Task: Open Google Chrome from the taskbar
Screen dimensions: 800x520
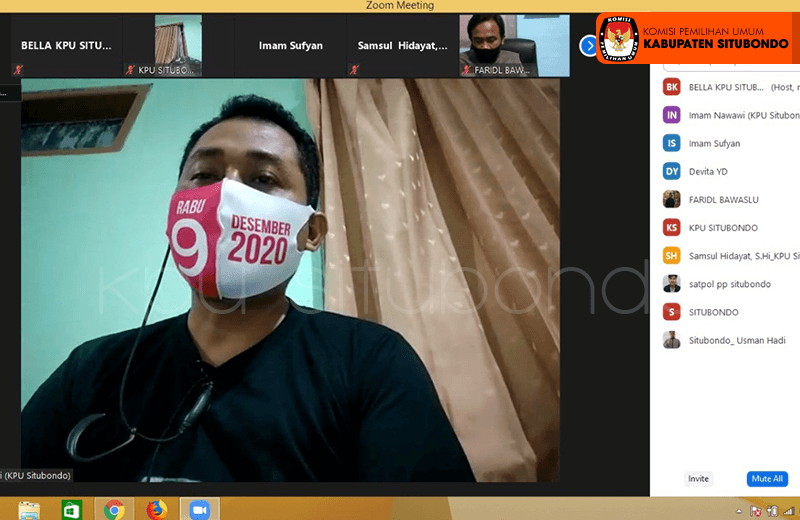Action: point(114,510)
